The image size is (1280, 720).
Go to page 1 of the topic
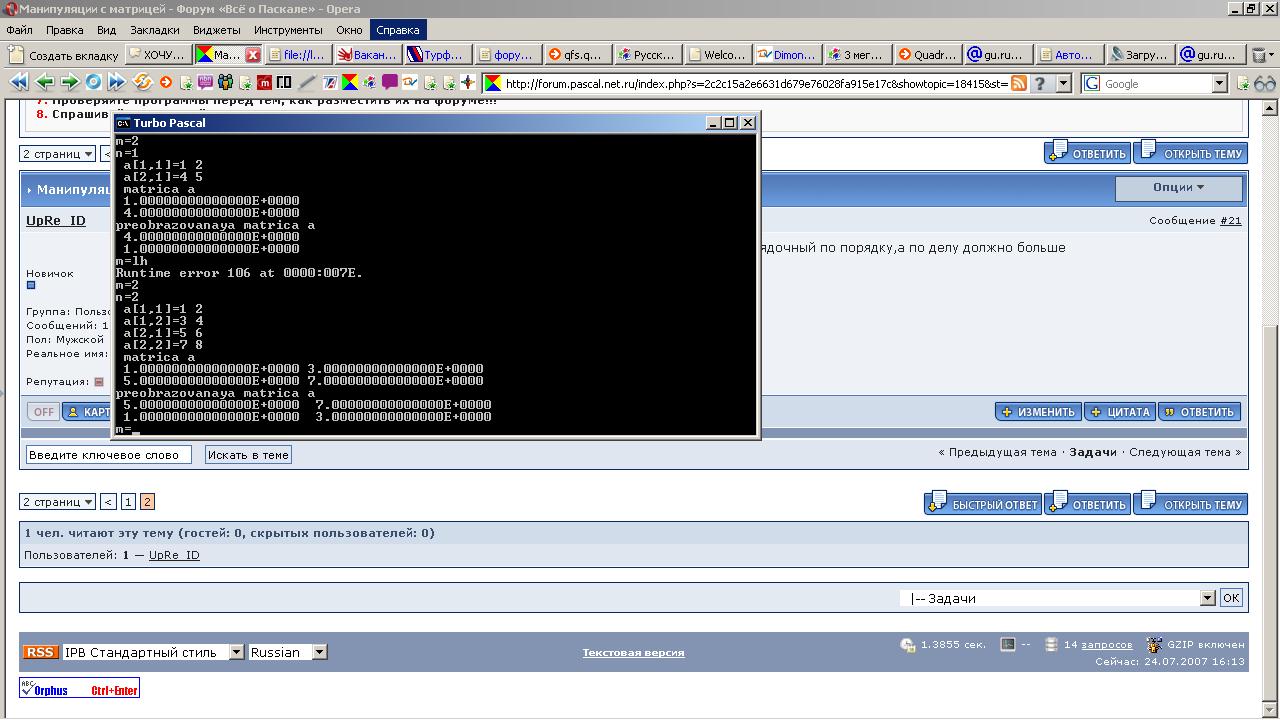pos(128,502)
